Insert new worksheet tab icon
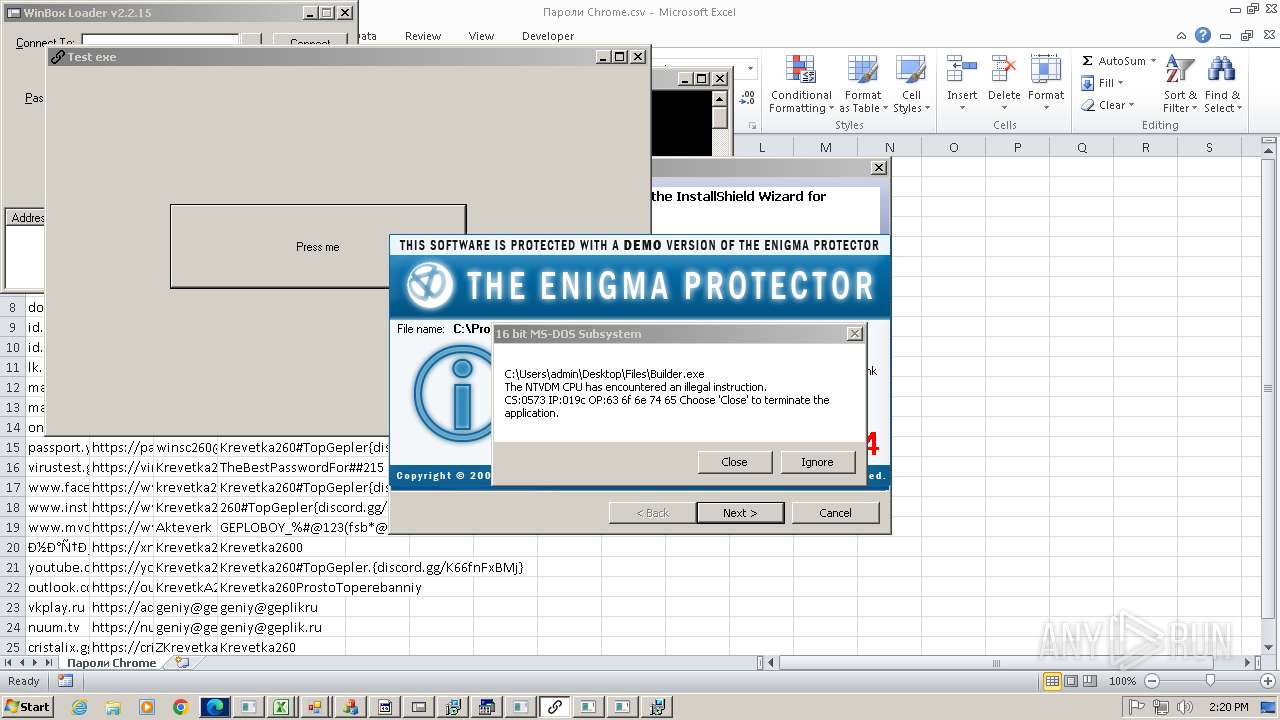 click(181, 662)
